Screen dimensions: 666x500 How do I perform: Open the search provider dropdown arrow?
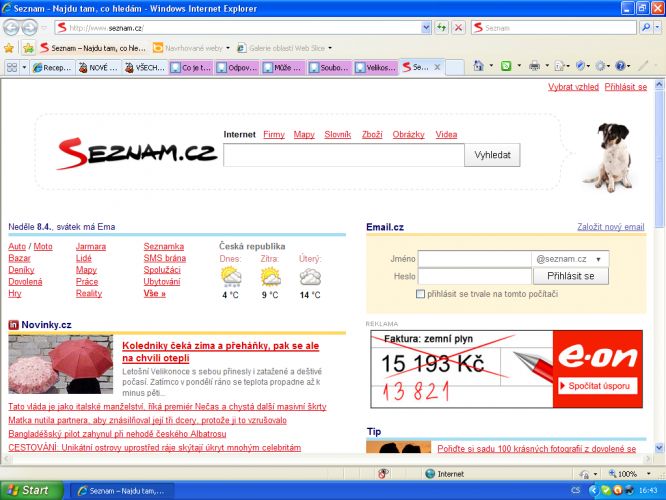pos(658,28)
